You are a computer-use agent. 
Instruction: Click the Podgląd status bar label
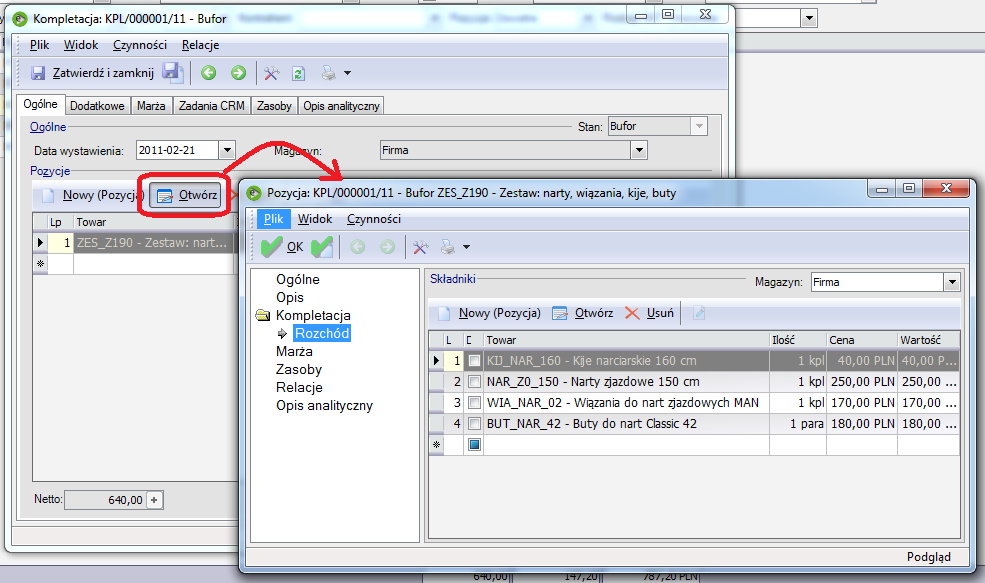click(x=928, y=557)
